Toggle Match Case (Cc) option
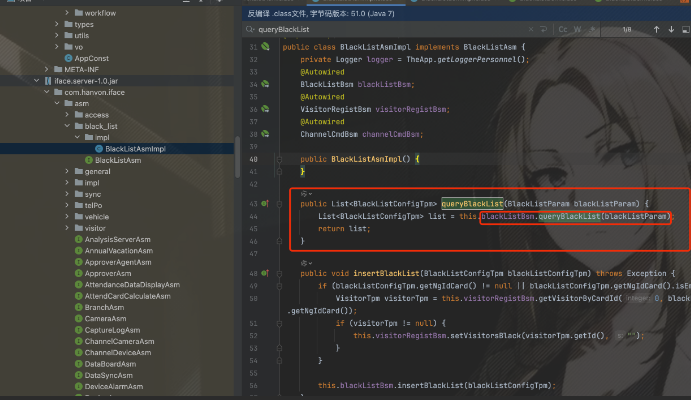691x400 pixels. pos(563,30)
